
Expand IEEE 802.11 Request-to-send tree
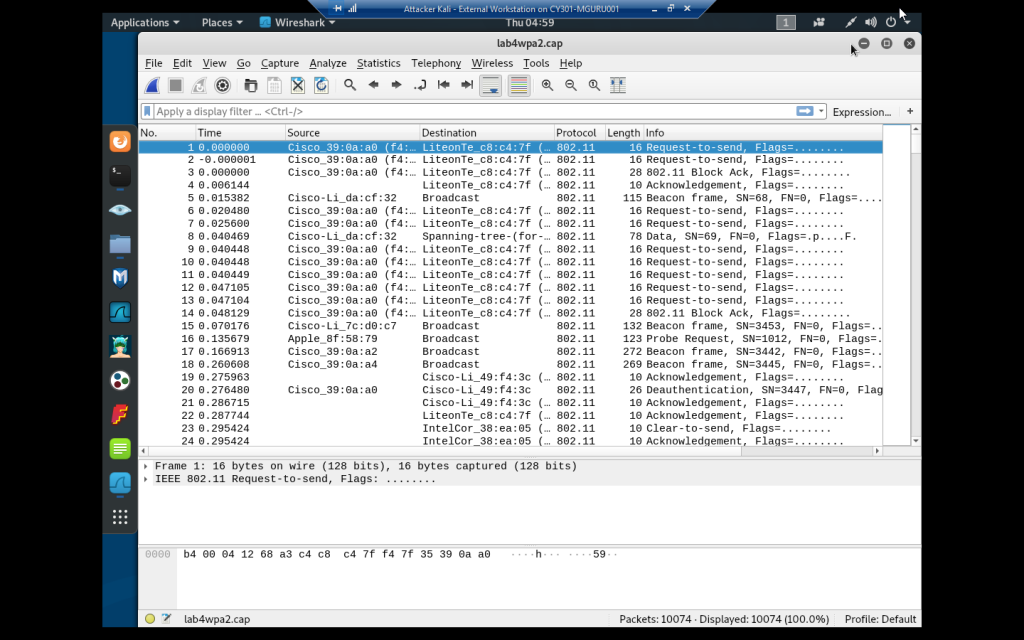(x=146, y=479)
